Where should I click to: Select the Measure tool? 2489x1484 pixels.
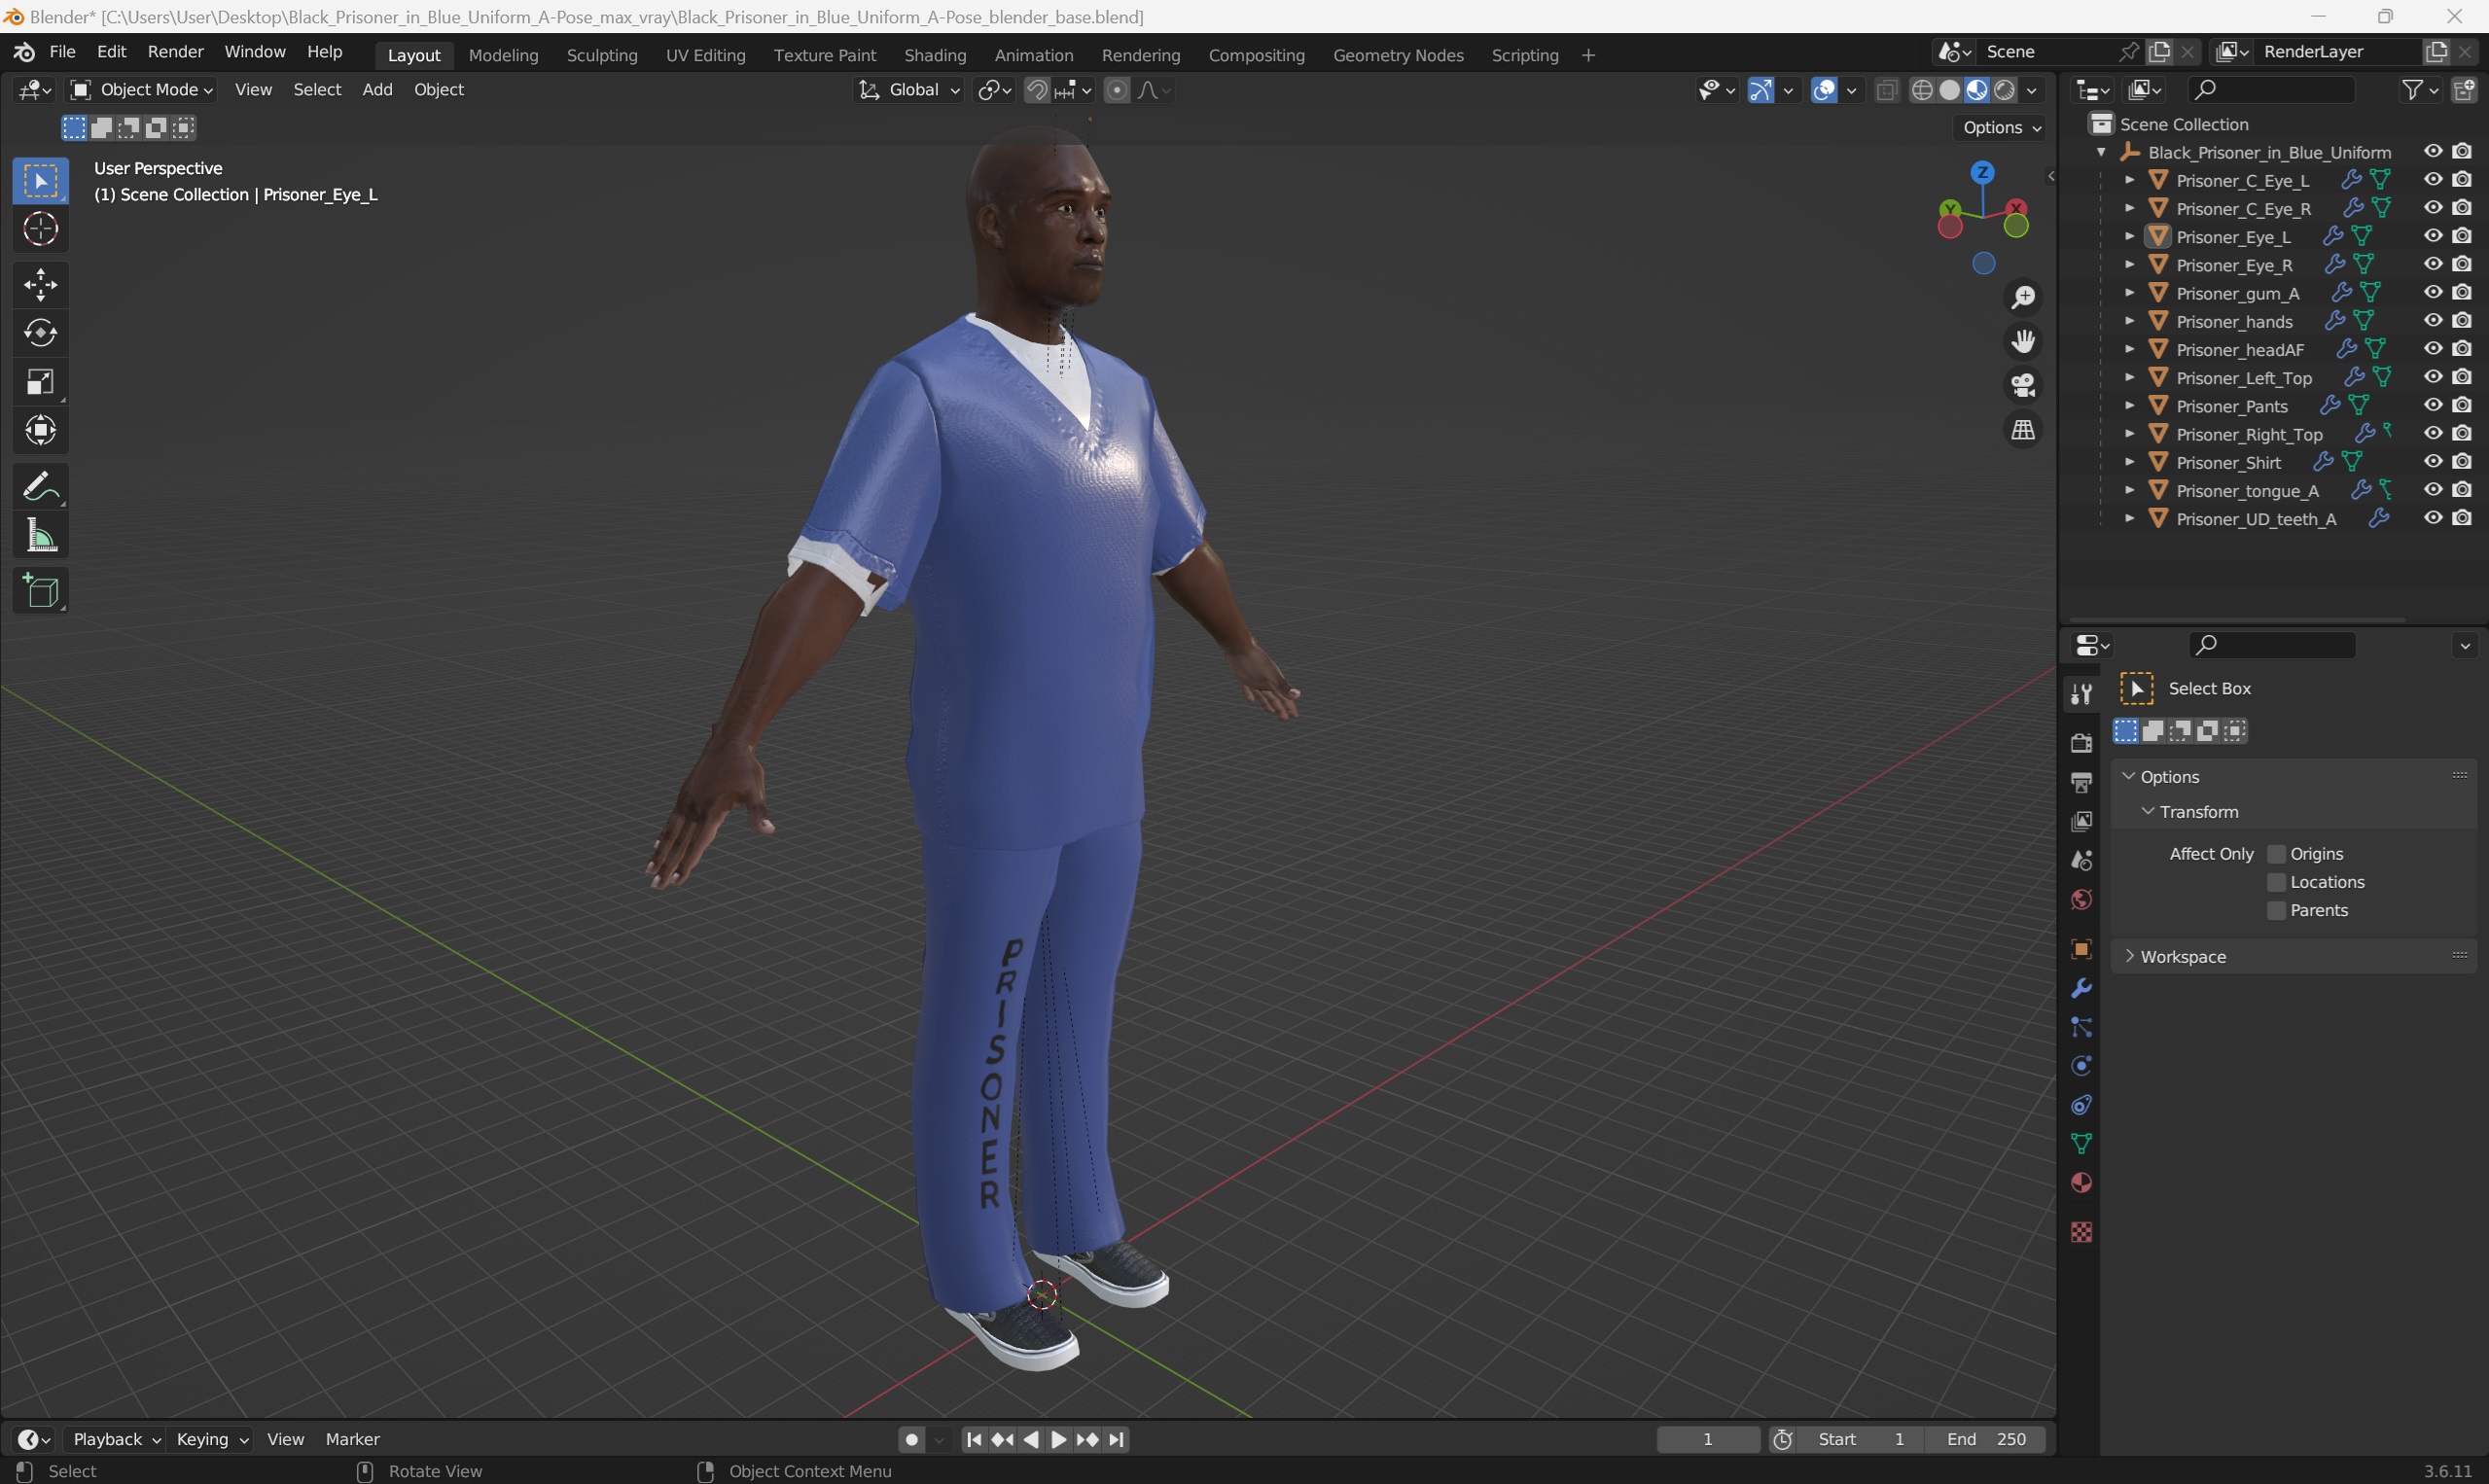point(41,536)
